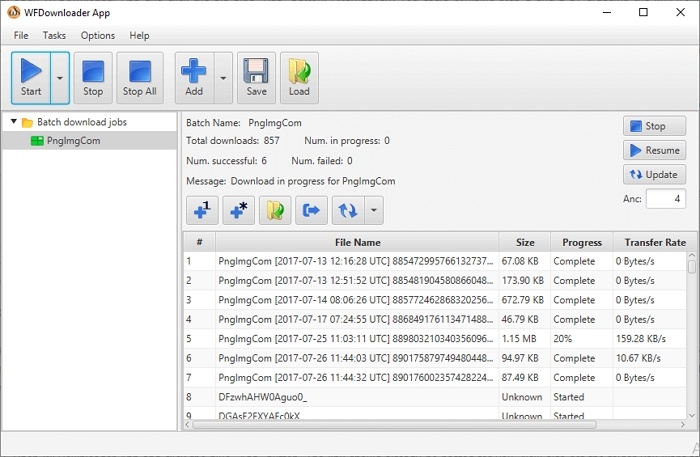The width and height of the screenshot is (700, 457).
Task: Click the vertical scrollbar of the table
Action: click(x=692, y=335)
